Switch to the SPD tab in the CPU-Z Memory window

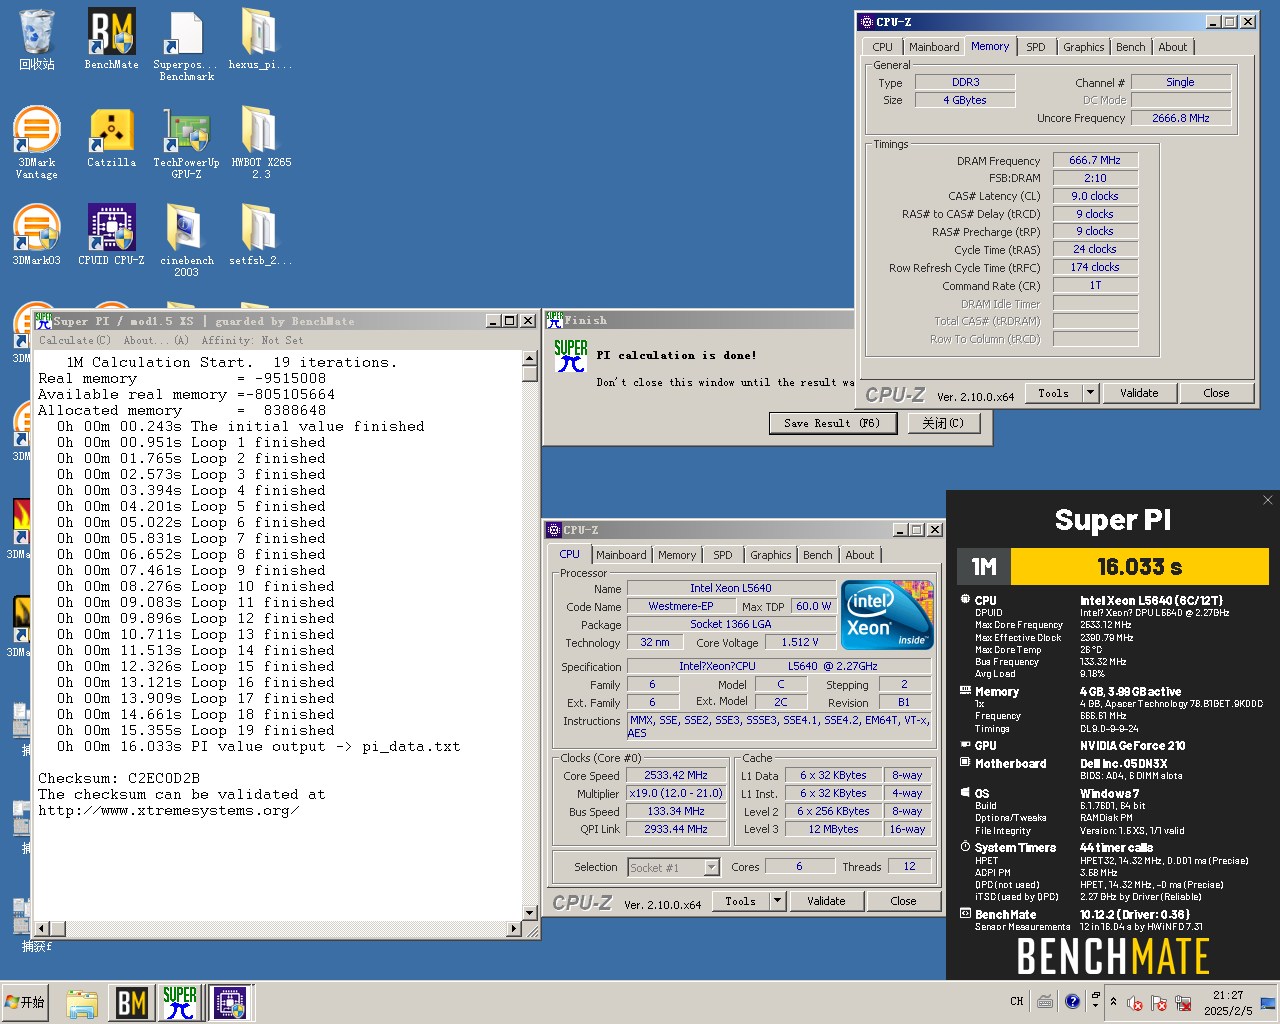[x=1036, y=47]
